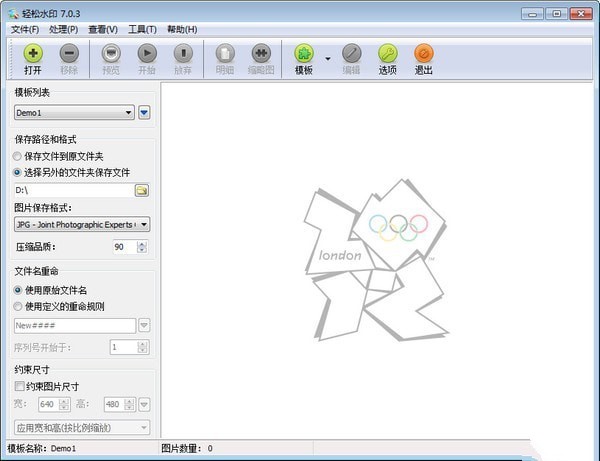The image size is (600, 461).
Task: Close the 轻松水印 window
Action: tap(581, 14)
